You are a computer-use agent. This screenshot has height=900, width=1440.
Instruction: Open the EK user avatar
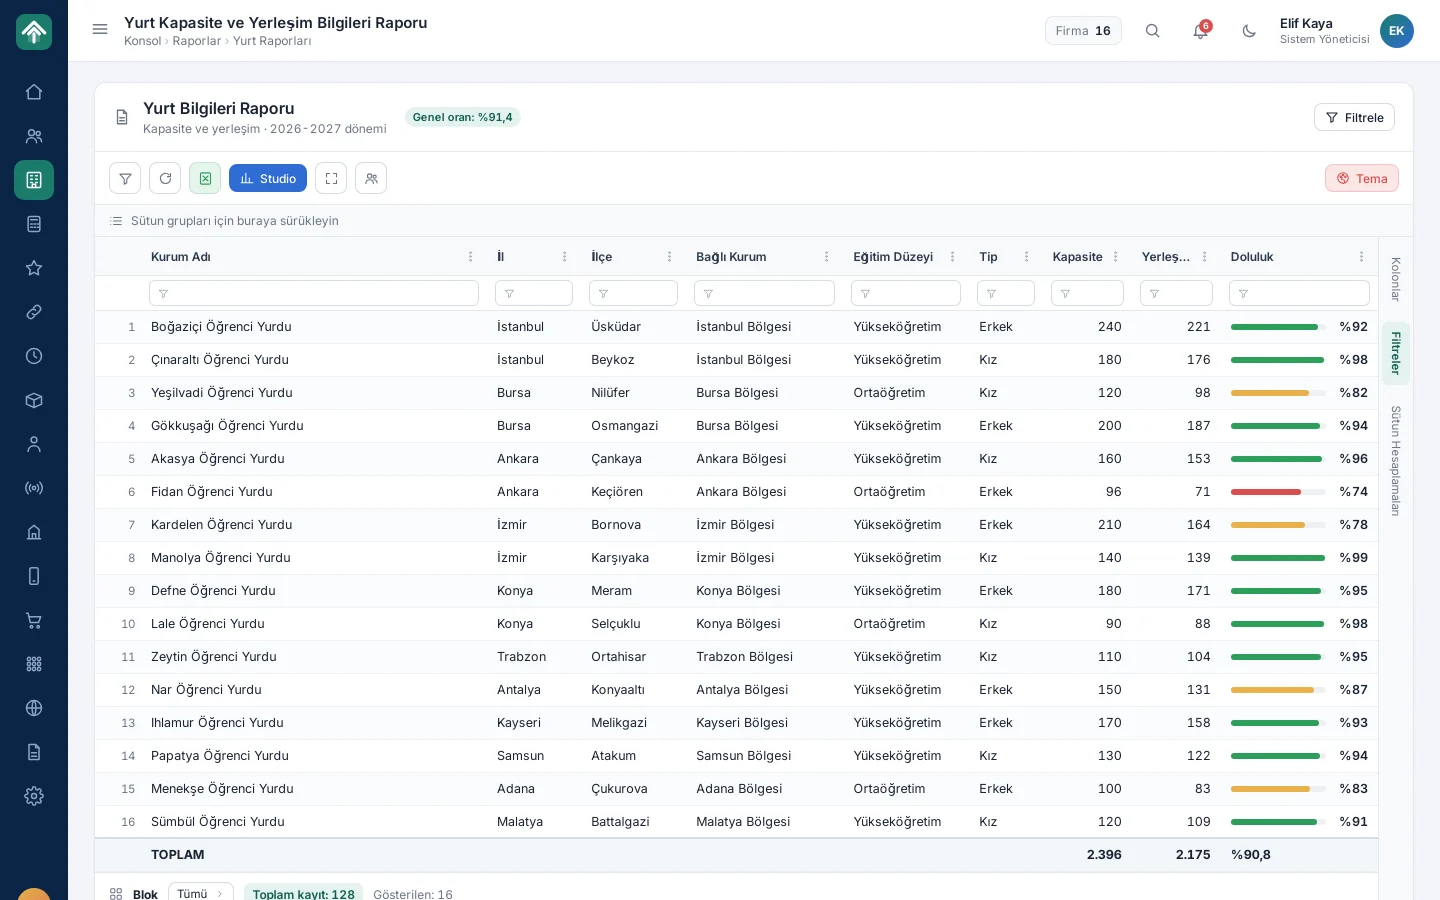pos(1397,31)
